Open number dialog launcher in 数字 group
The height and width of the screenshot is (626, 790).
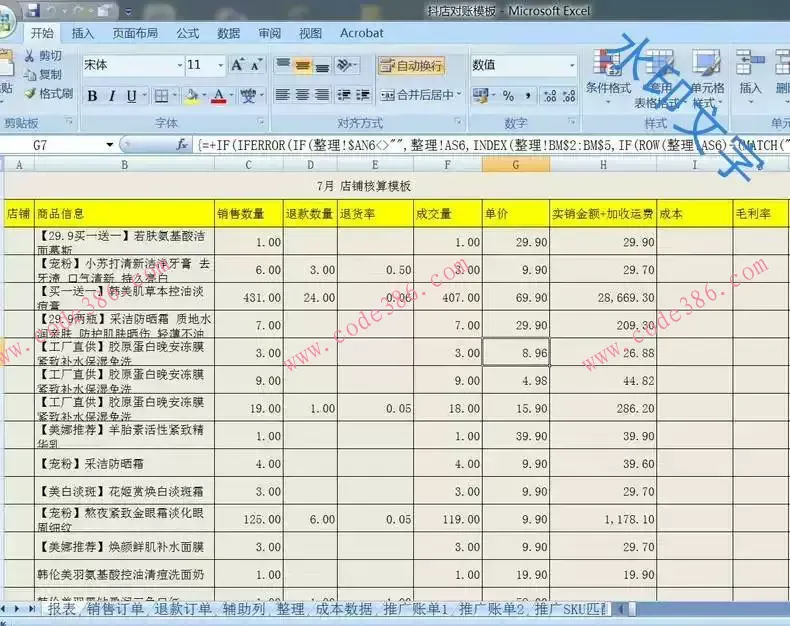point(572,121)
